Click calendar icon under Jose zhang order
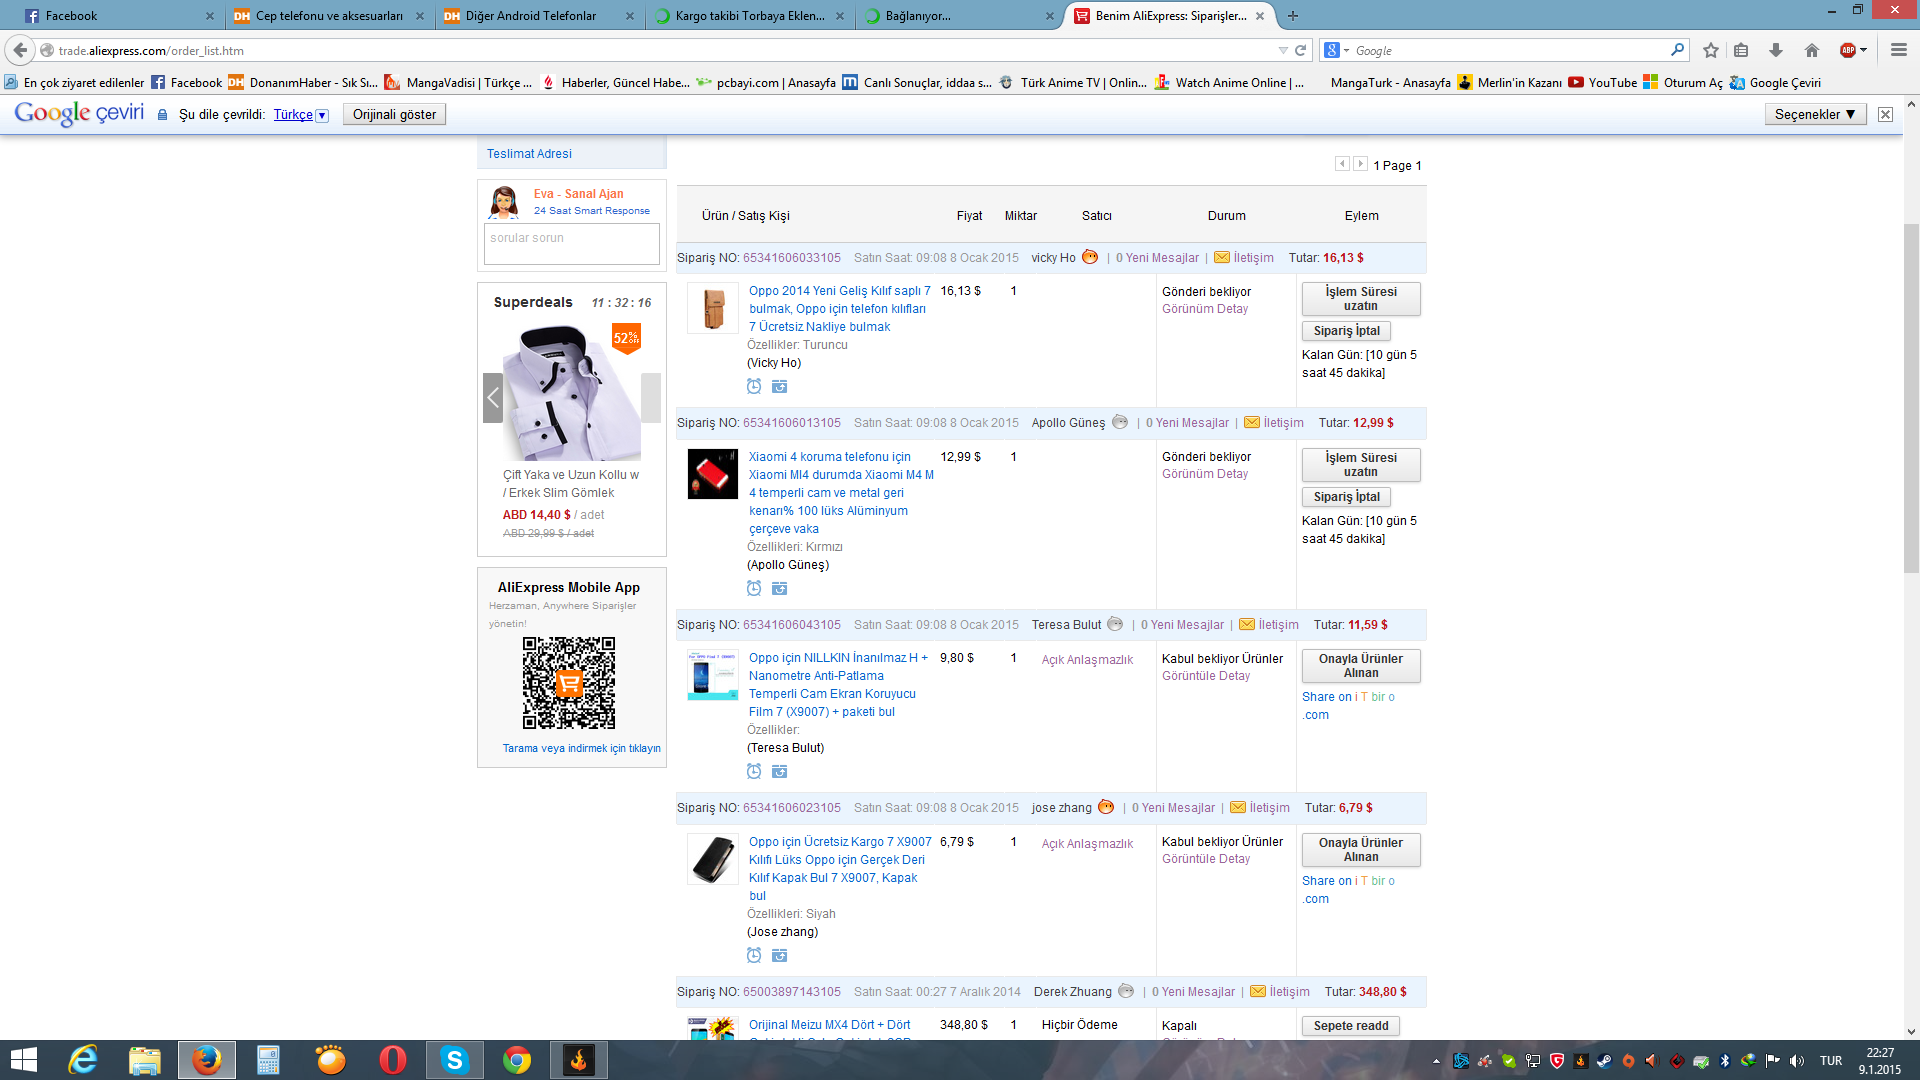Viewport: 1920px width, 1080px height. pyautogui.click(x=780, y=955)
